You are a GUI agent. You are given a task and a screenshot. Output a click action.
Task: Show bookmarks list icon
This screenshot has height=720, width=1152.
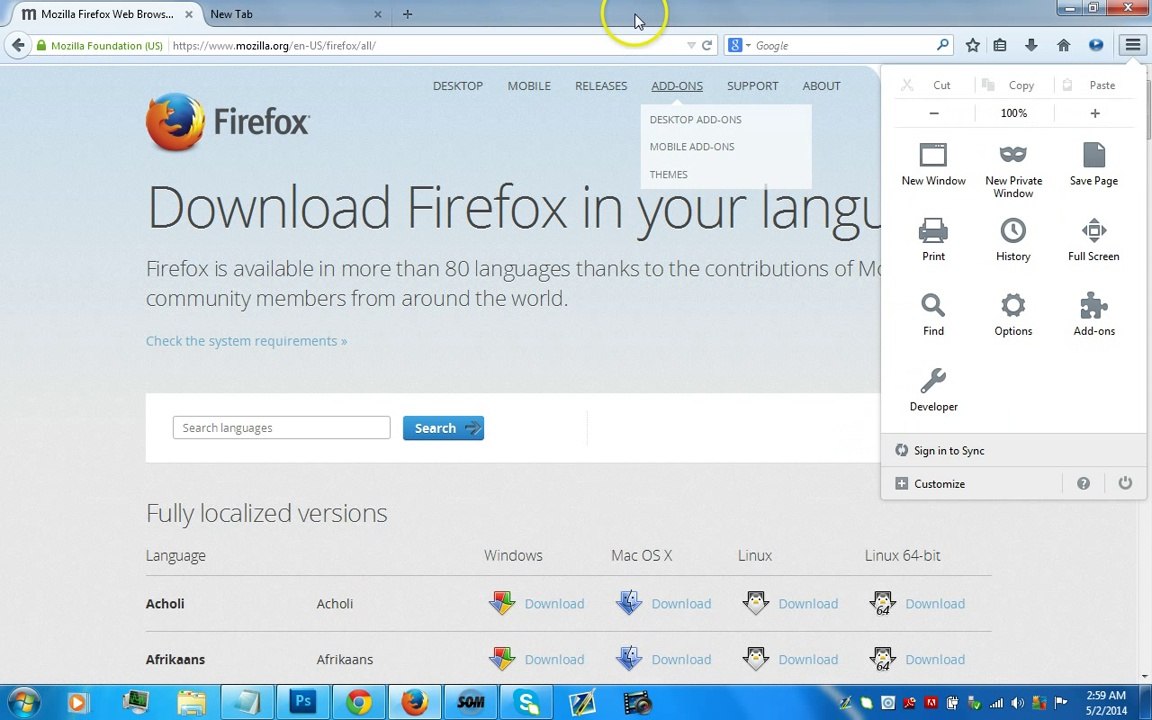pyautogui.click(x=1000, y=46)
